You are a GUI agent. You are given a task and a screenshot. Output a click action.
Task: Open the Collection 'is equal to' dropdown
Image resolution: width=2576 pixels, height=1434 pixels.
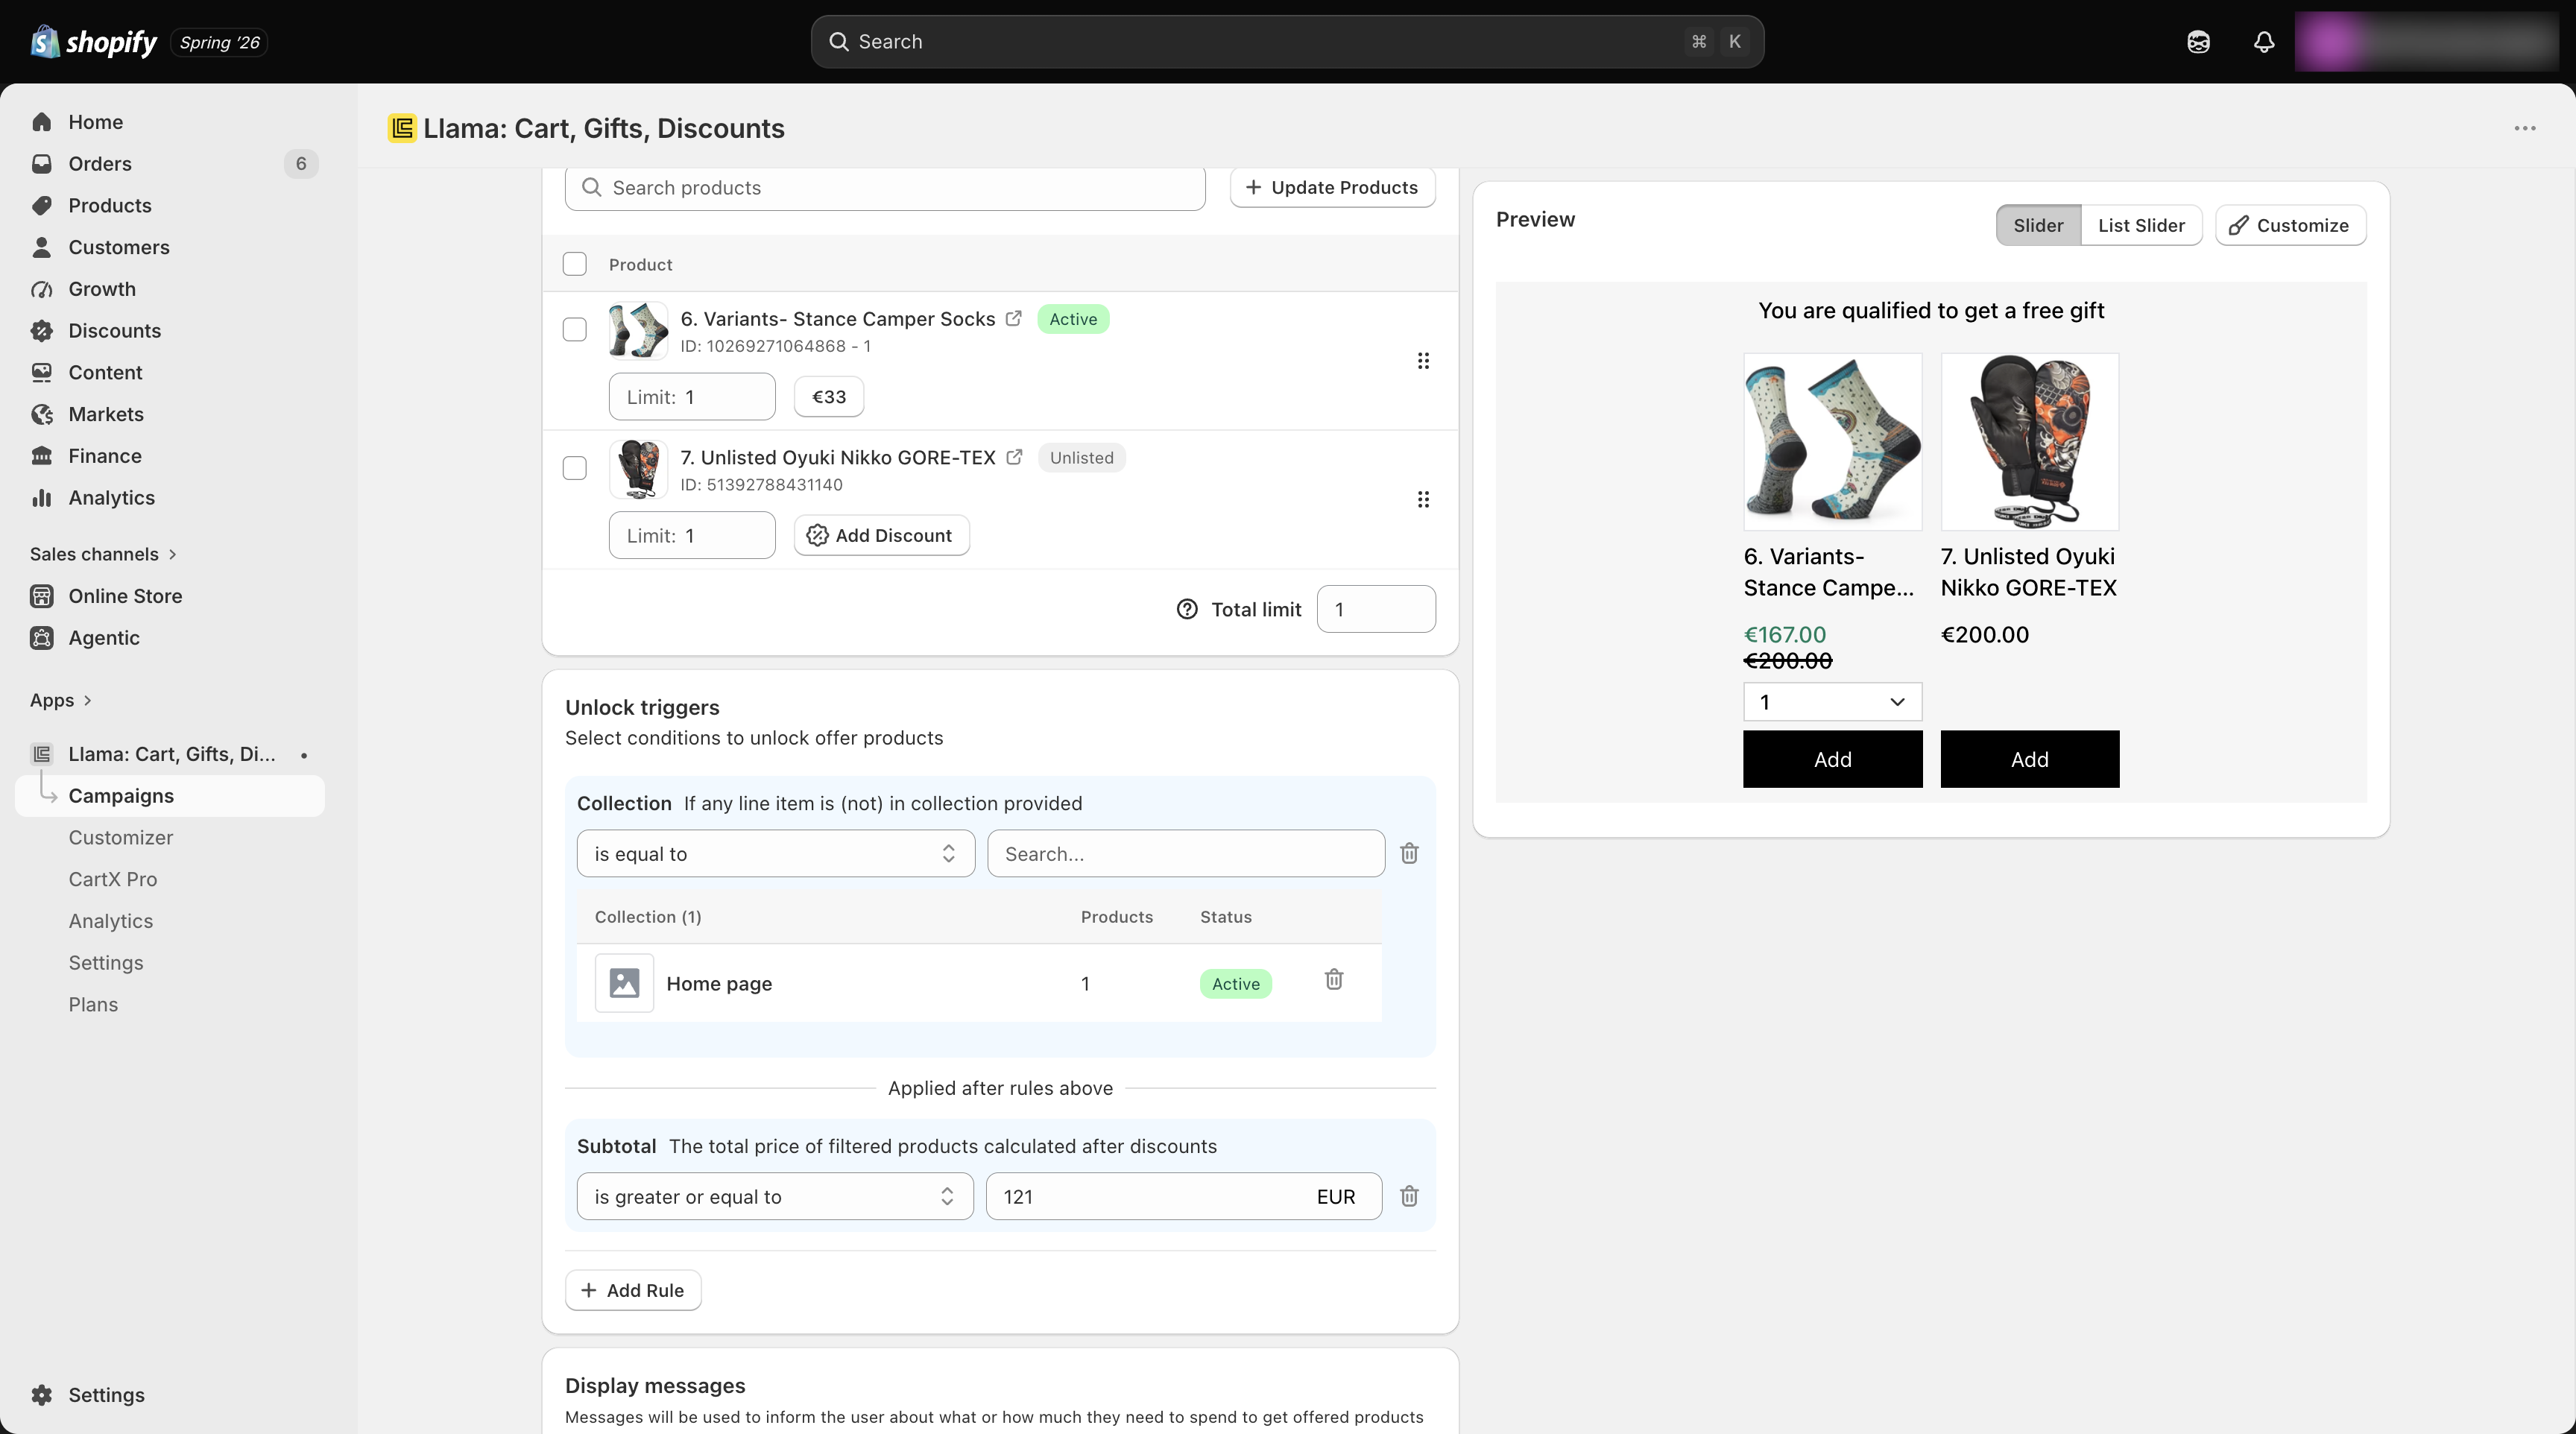776,854
